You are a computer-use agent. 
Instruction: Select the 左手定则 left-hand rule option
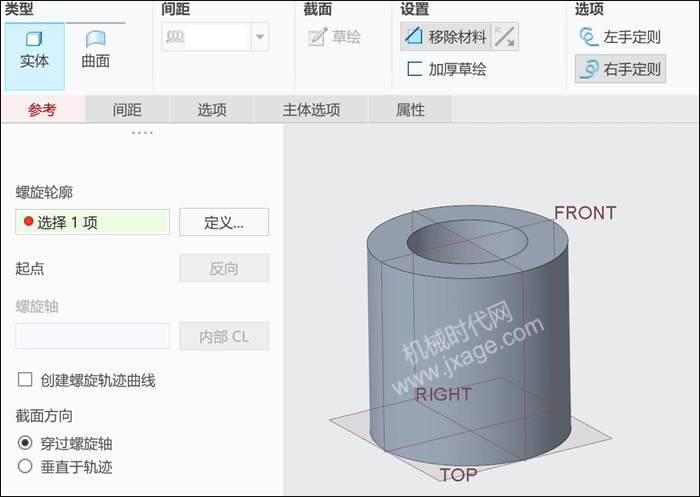tap(620, 37)
